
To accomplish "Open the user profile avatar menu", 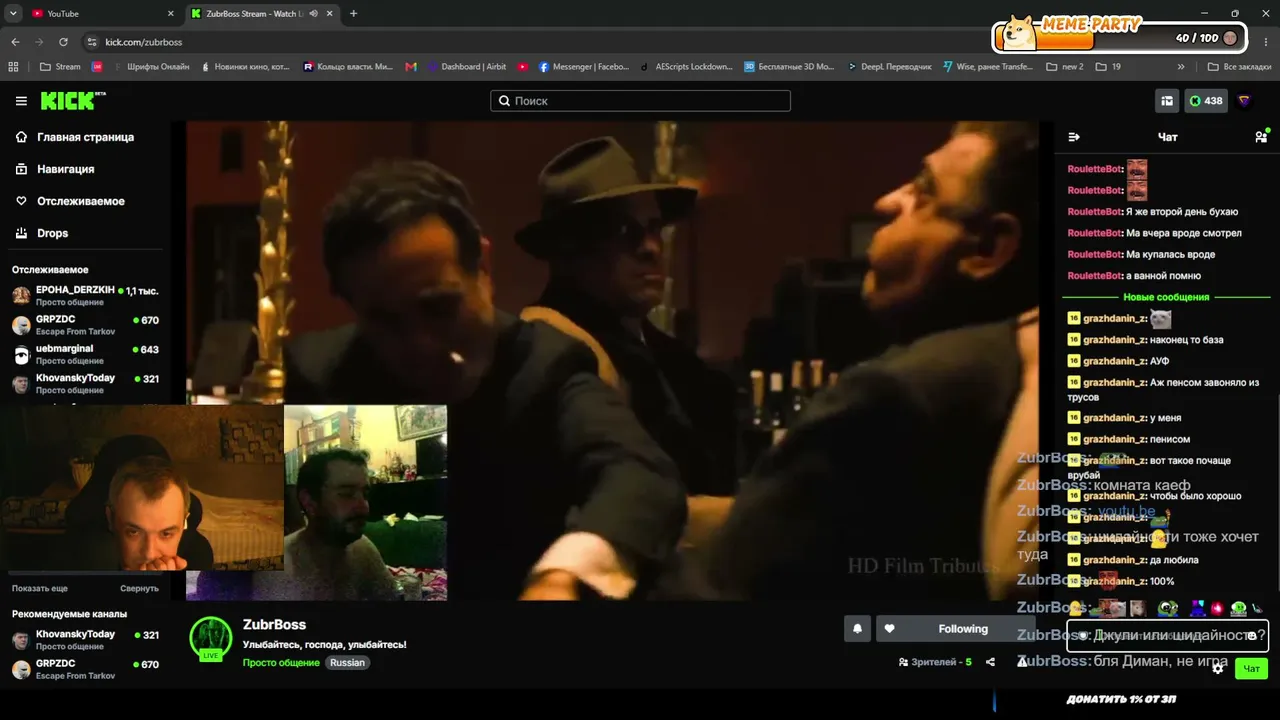I will tap(1245, 101).
